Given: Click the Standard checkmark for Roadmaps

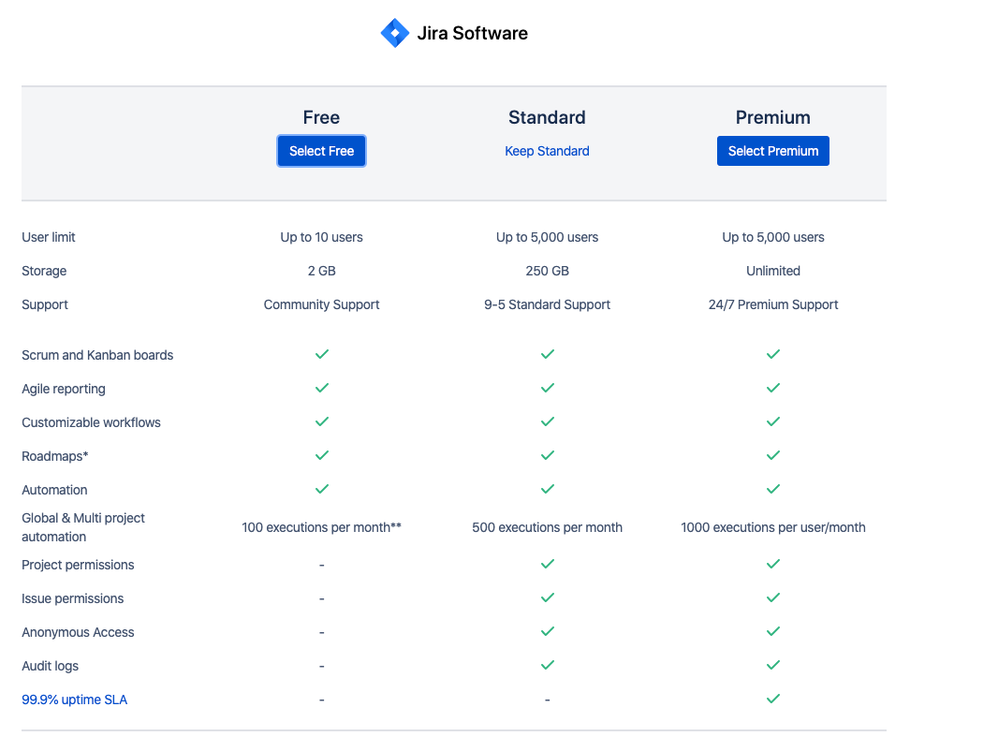Looking at the screenshot, I should (x=547, y=455).
